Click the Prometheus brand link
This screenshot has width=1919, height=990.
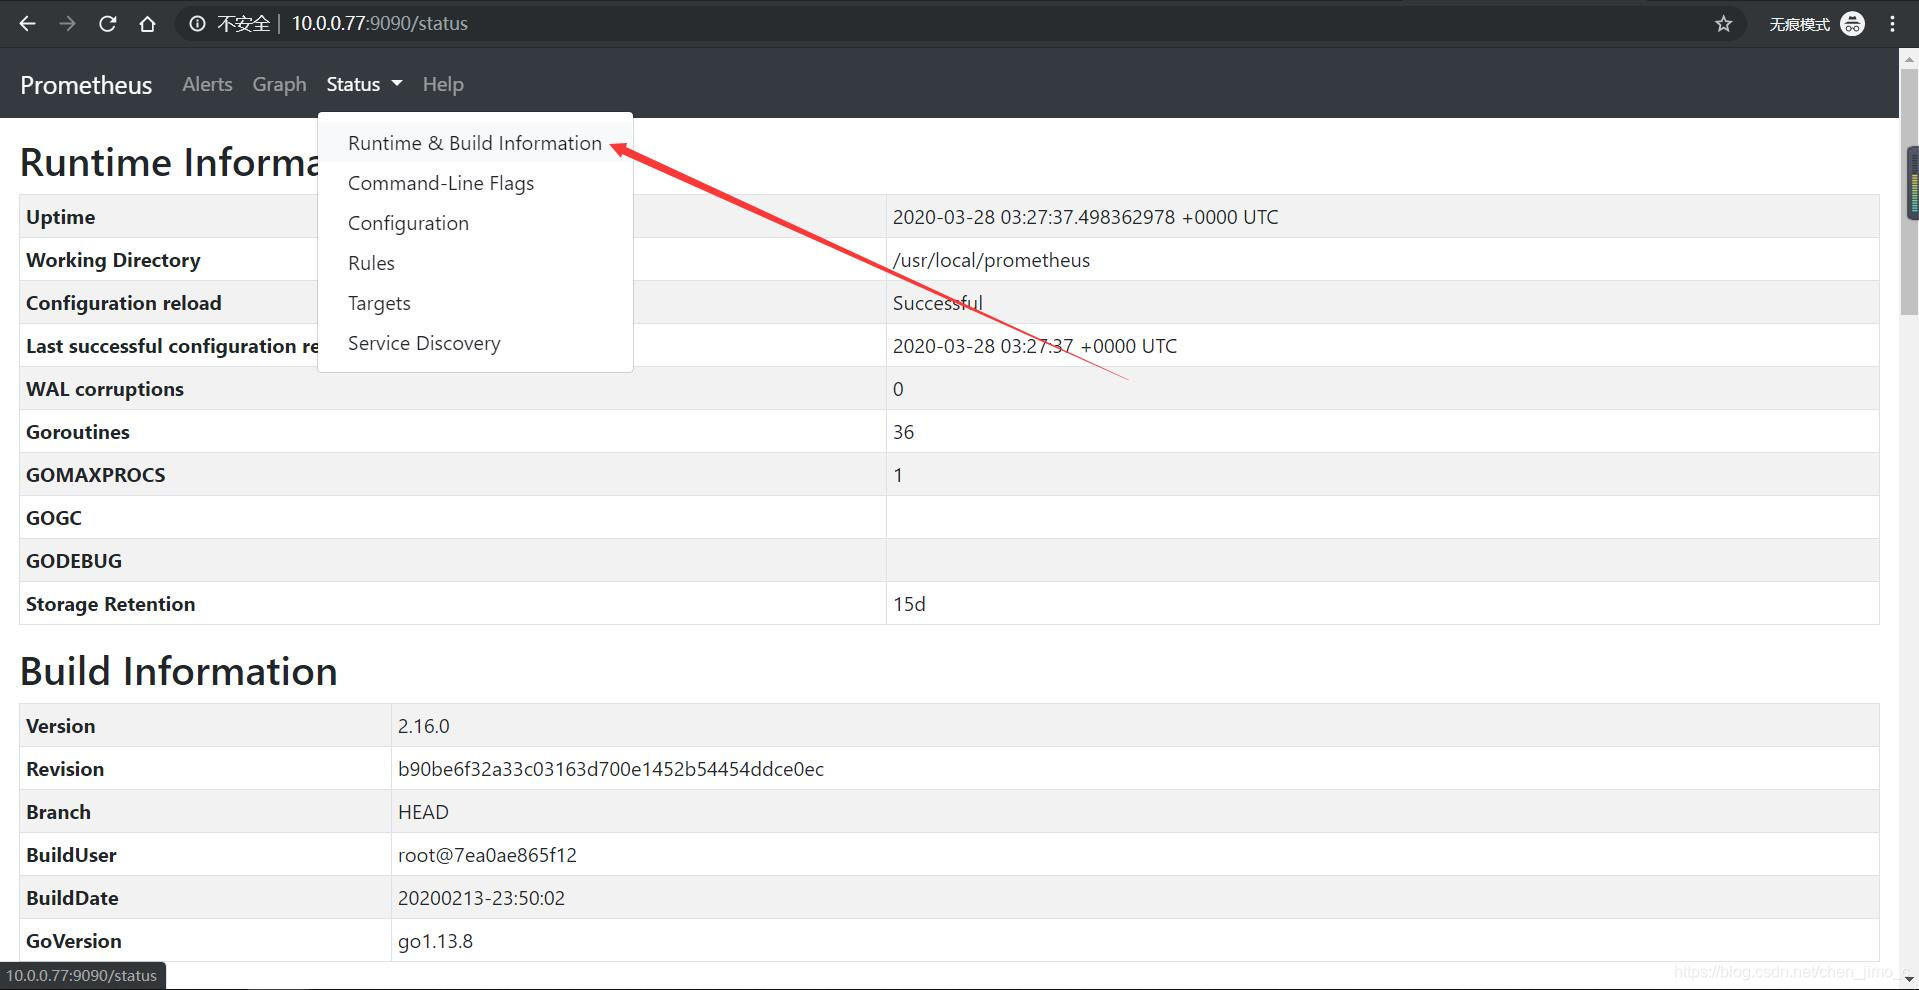coord(86,85)
